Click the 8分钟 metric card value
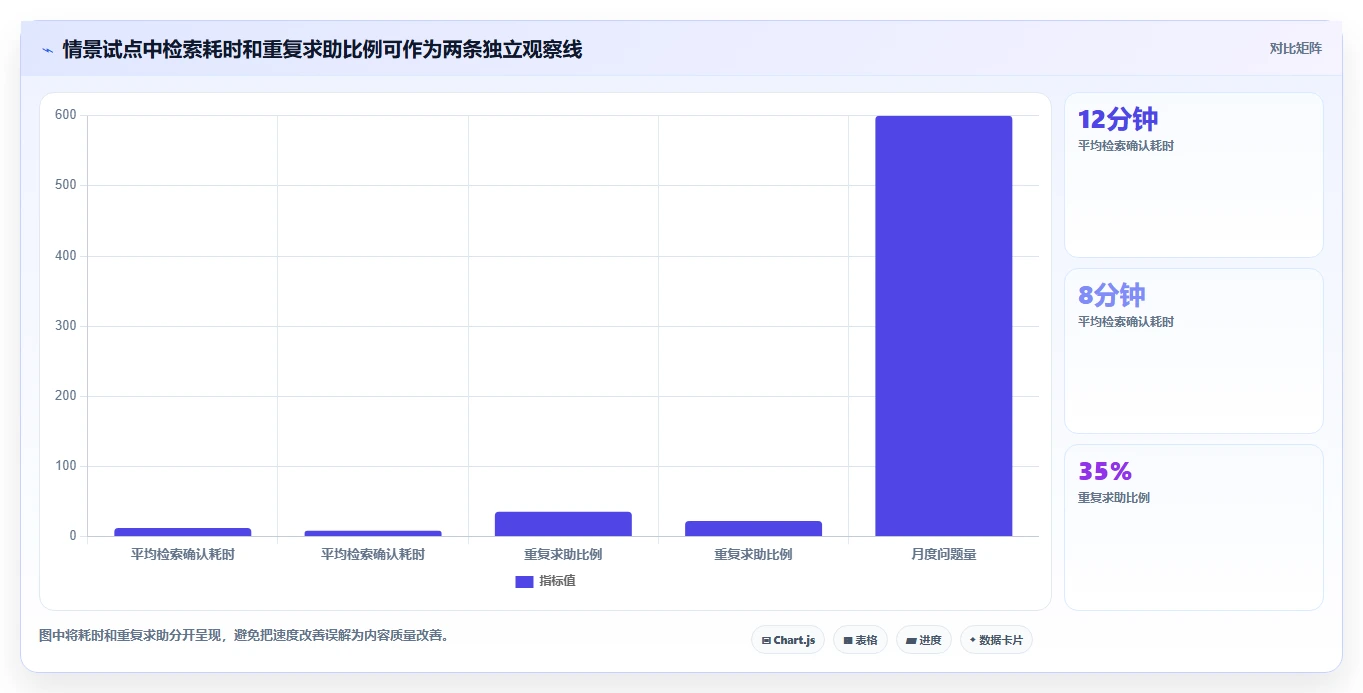The image size is (1363, 693). pyautogui.click(x=1112, y=295)
